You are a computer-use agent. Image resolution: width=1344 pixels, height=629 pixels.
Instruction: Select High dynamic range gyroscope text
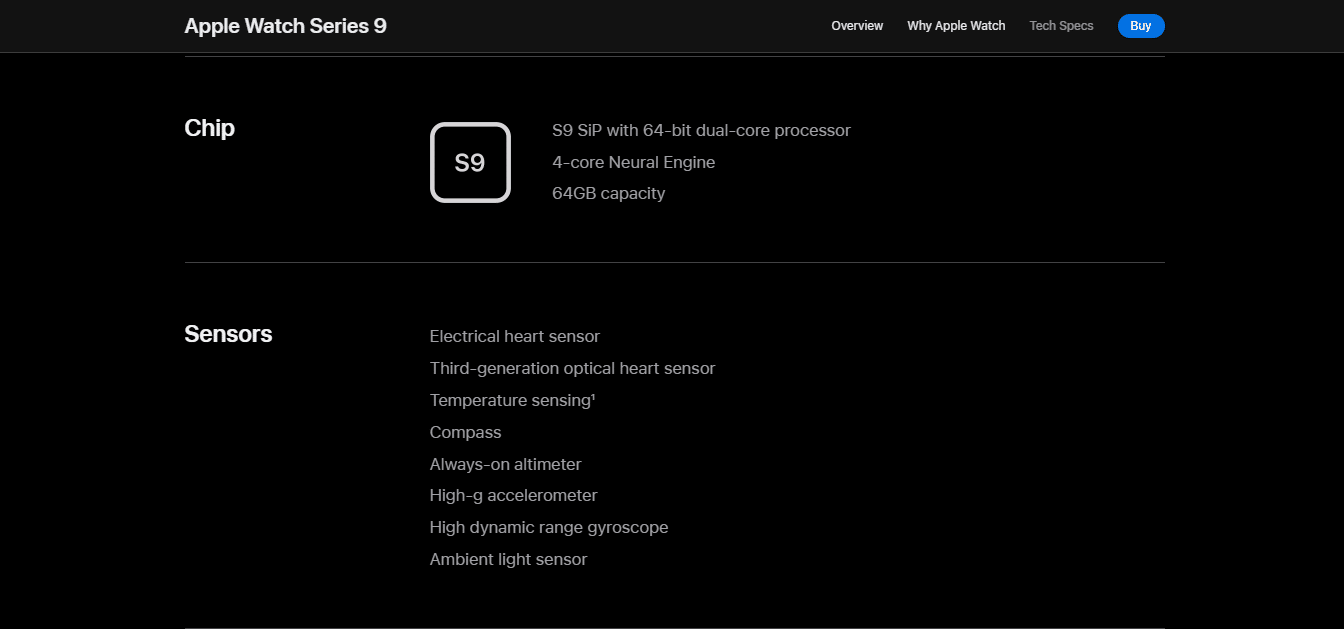pos(548,528)
